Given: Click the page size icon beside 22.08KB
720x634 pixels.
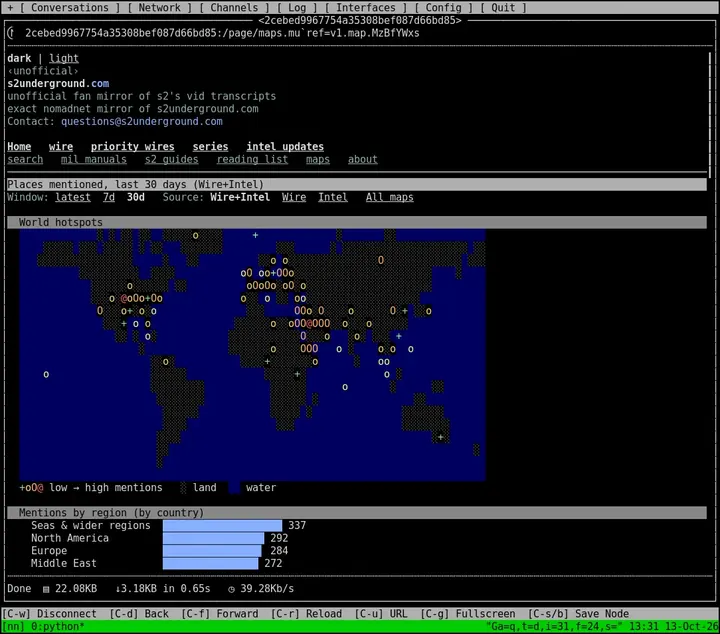Looking at the screenshot, I should coord(46,589).
